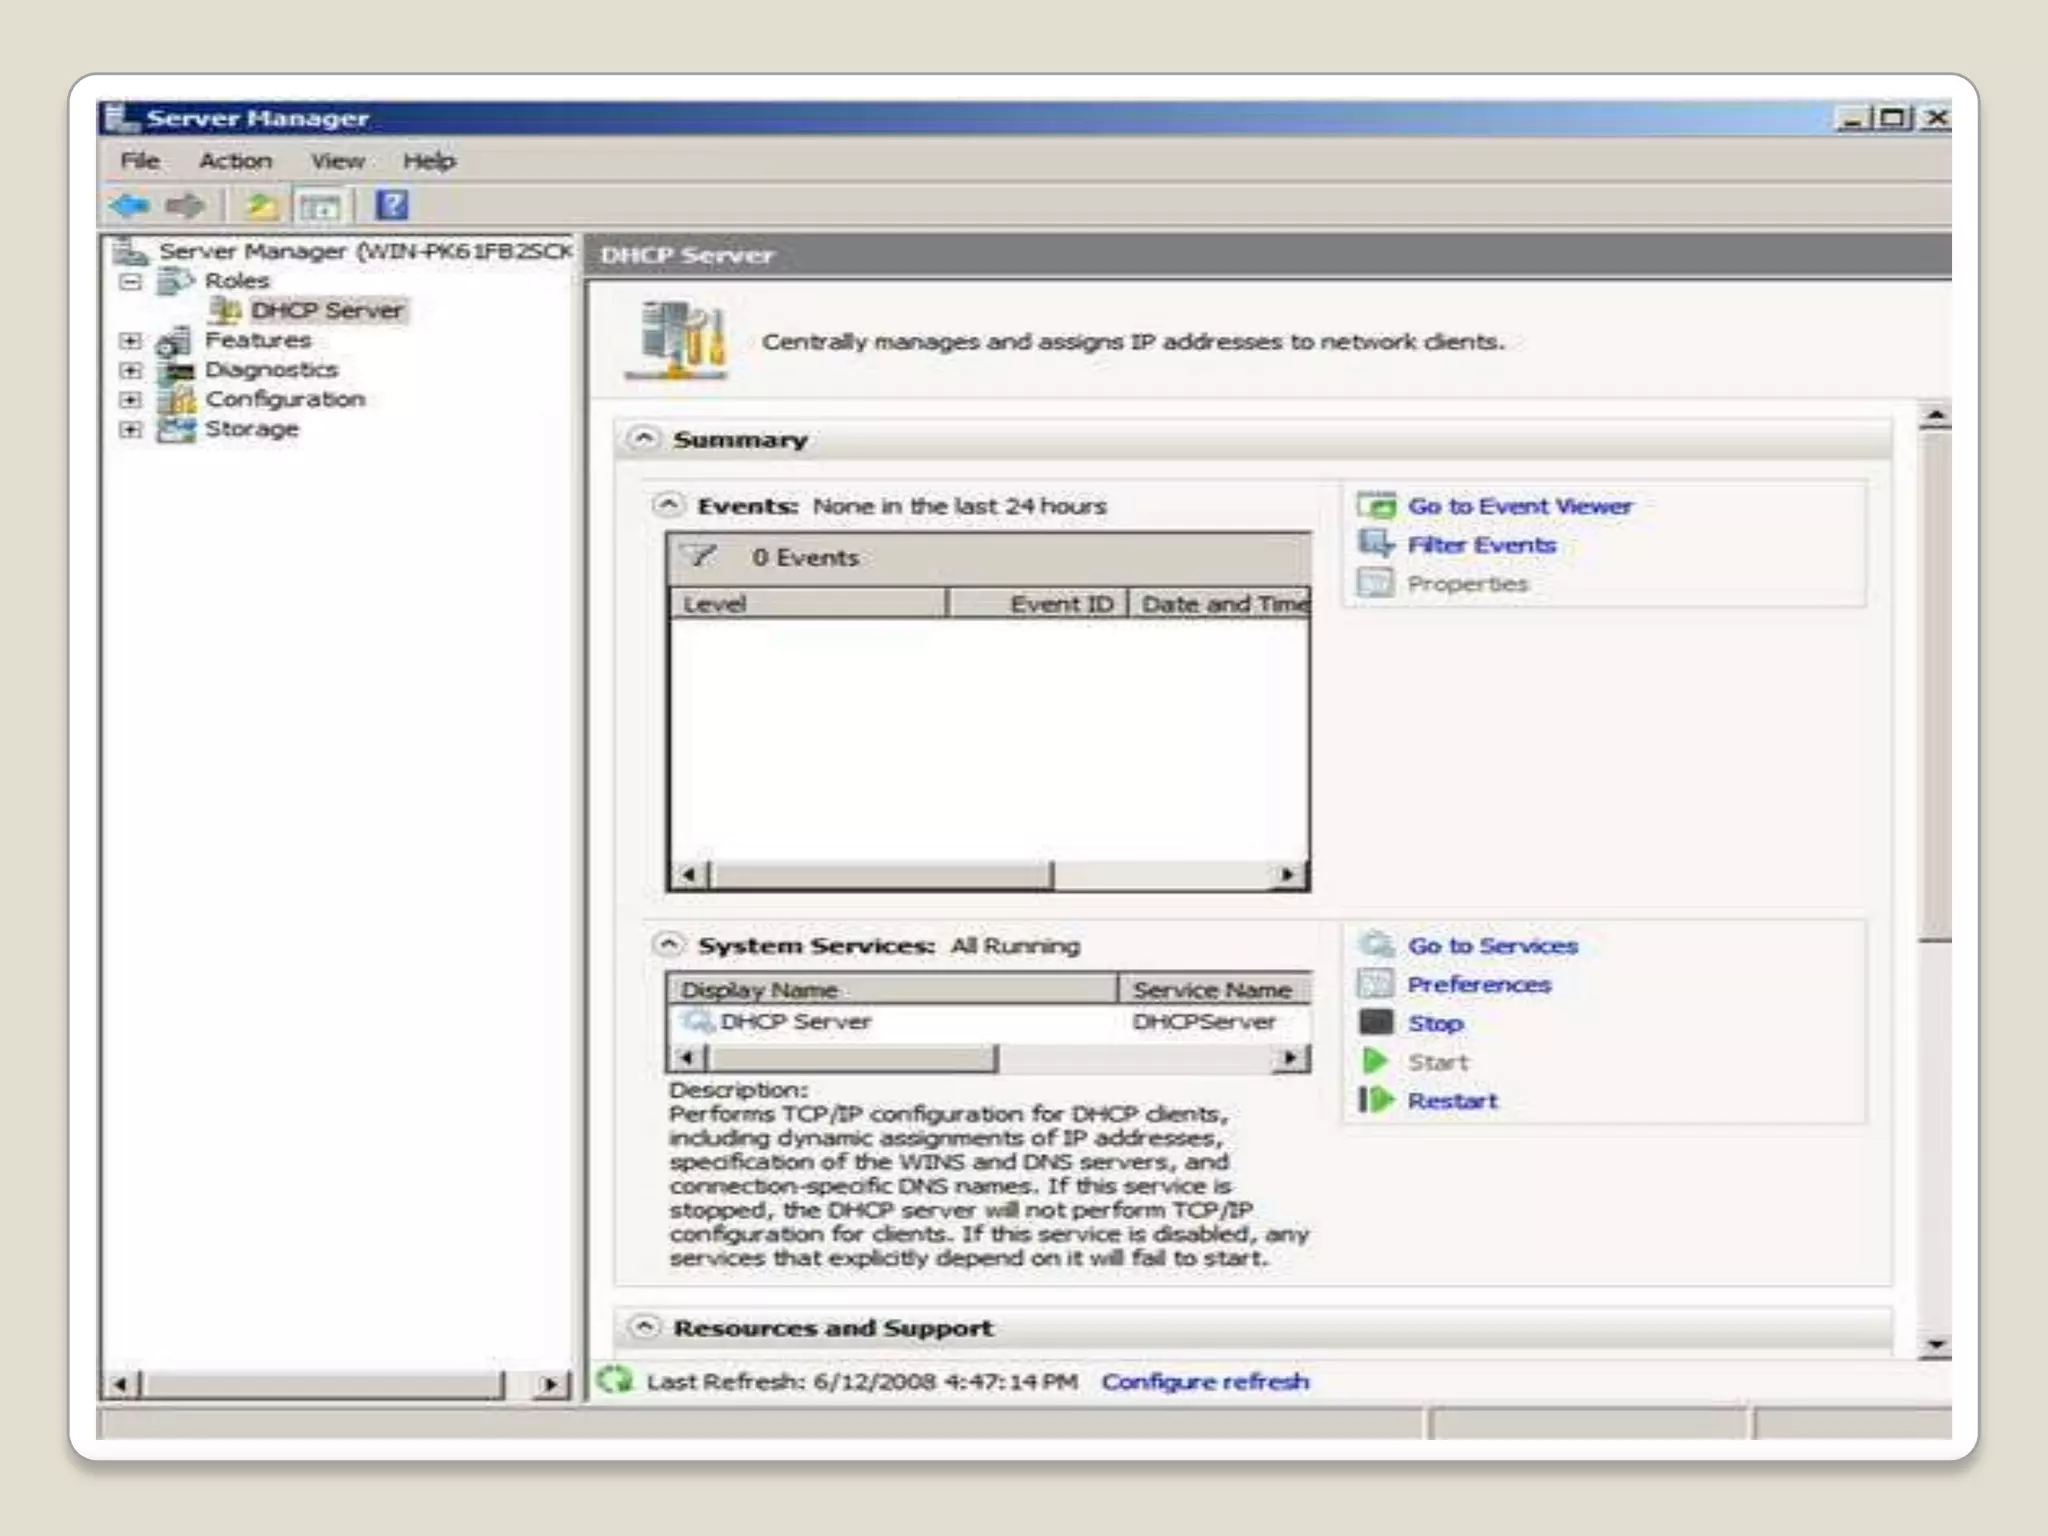Screen dimensions: 2048x1536
Task: Click the Stop service icon
Action: point(1376,1022)
